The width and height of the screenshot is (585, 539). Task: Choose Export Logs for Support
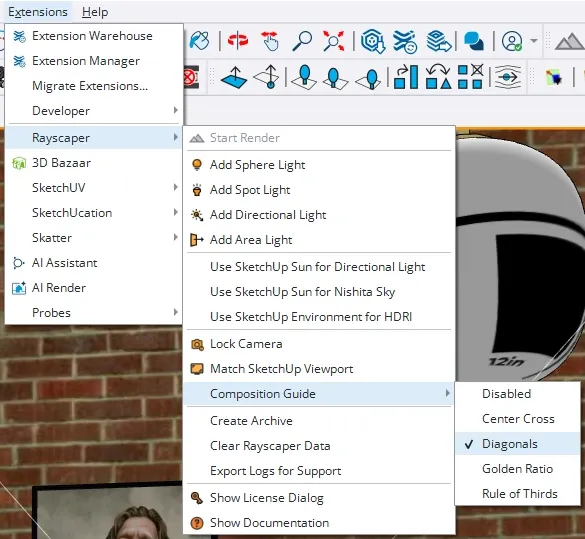[319, 471]
